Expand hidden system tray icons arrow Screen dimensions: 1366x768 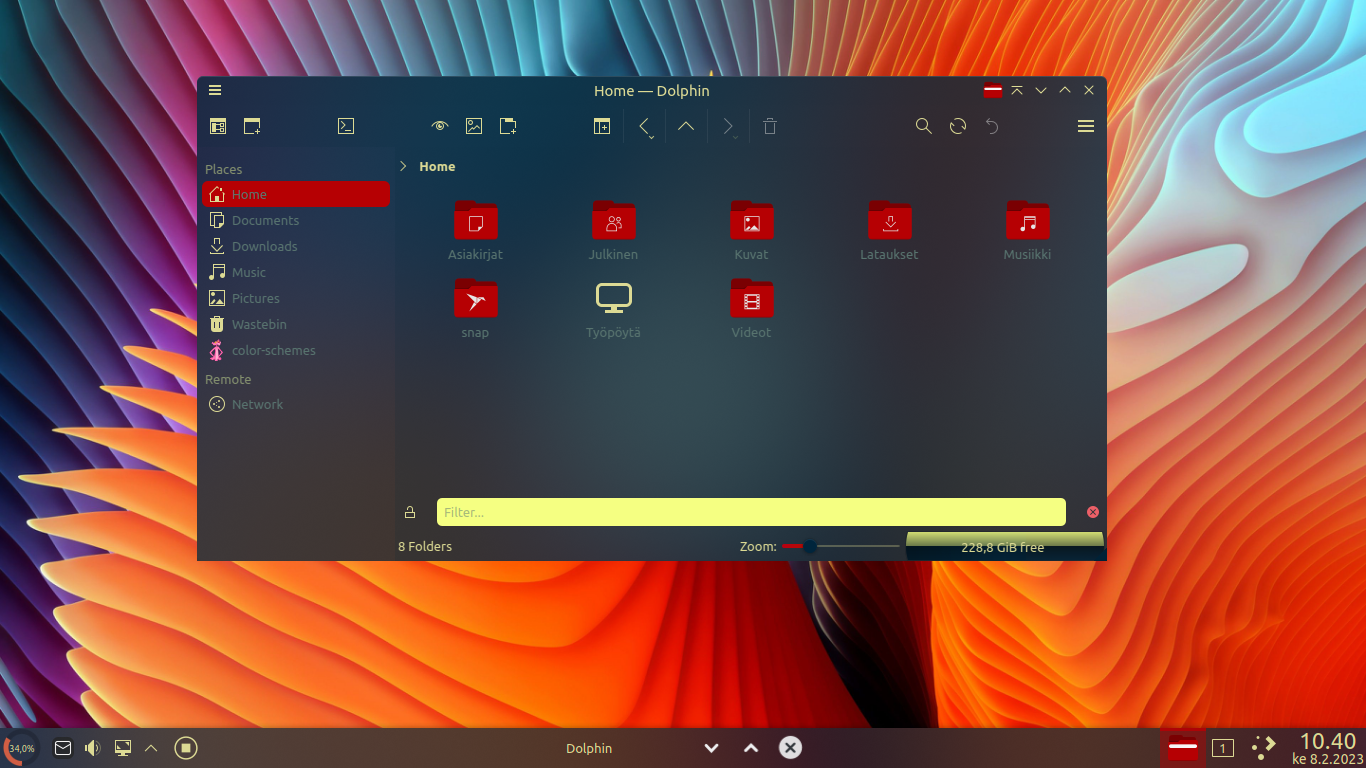click(x=151, y=747)
